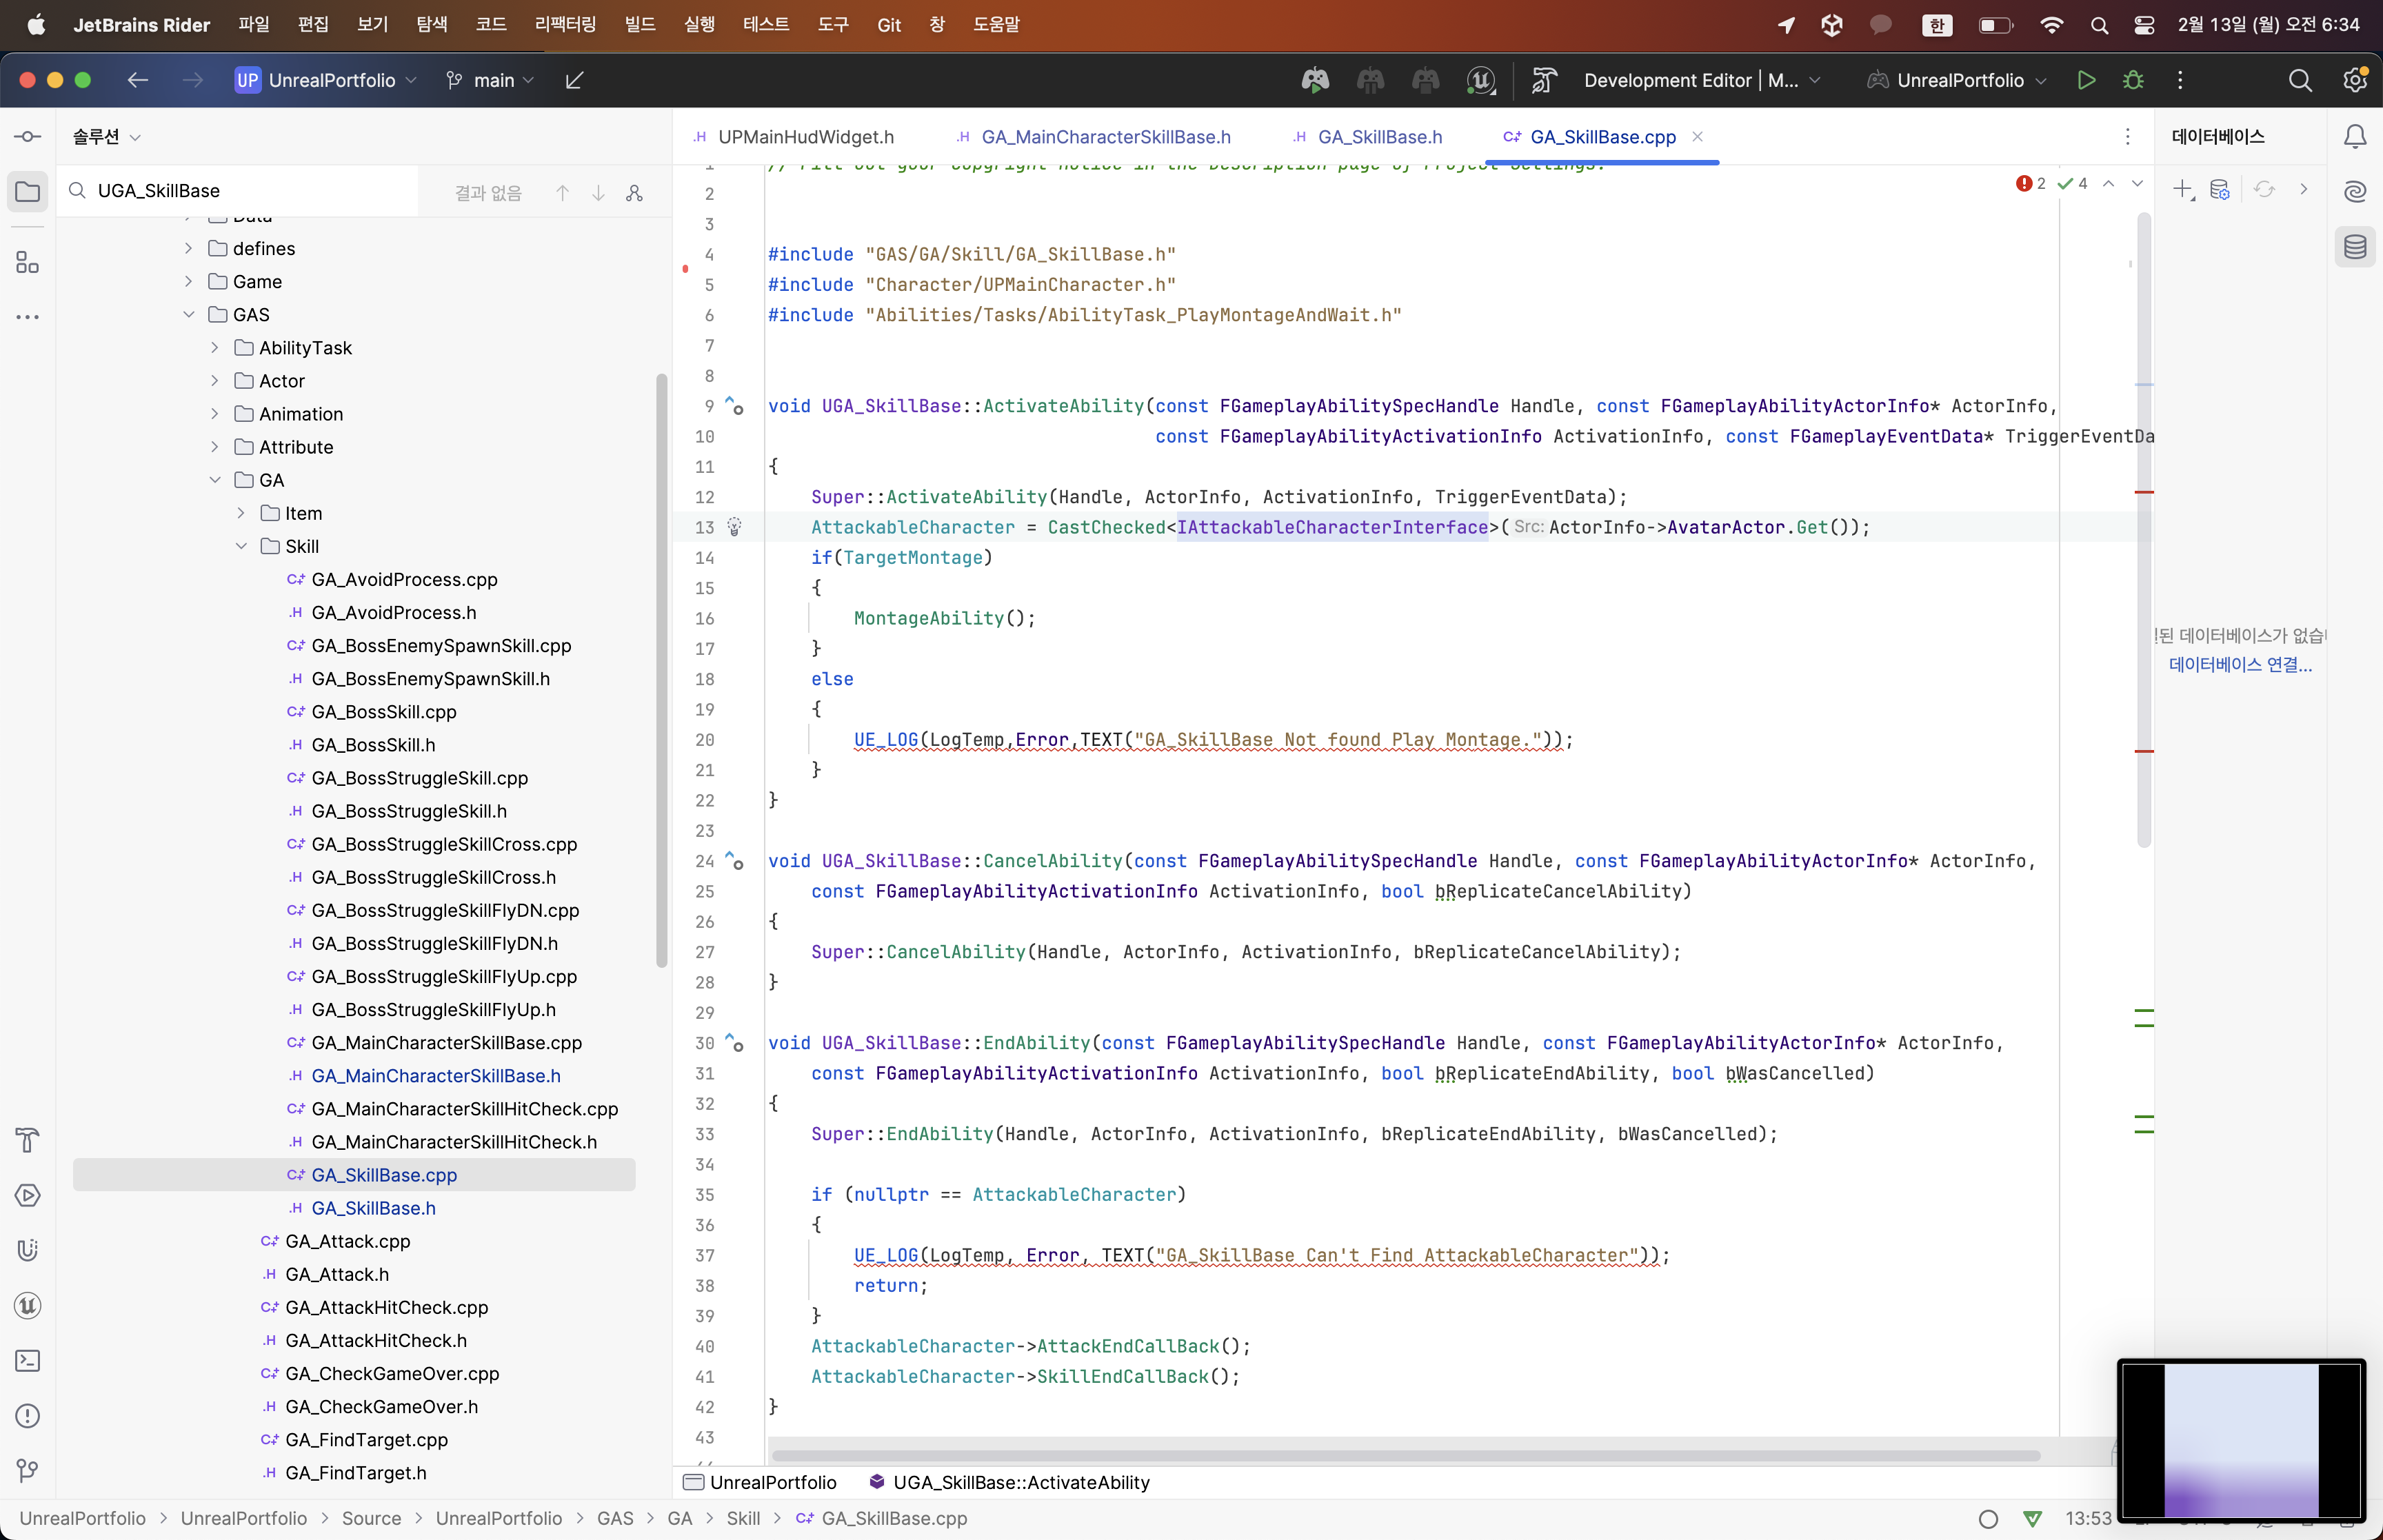Open GA_BossSkill.cpp in the tree

(x=383, y=712)
